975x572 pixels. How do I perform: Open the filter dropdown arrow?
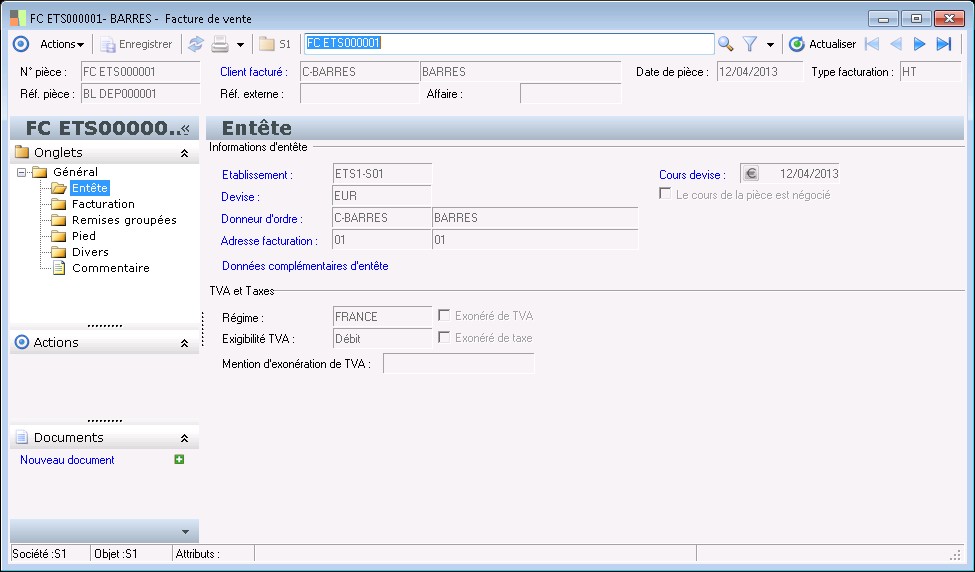pos(770,45)
